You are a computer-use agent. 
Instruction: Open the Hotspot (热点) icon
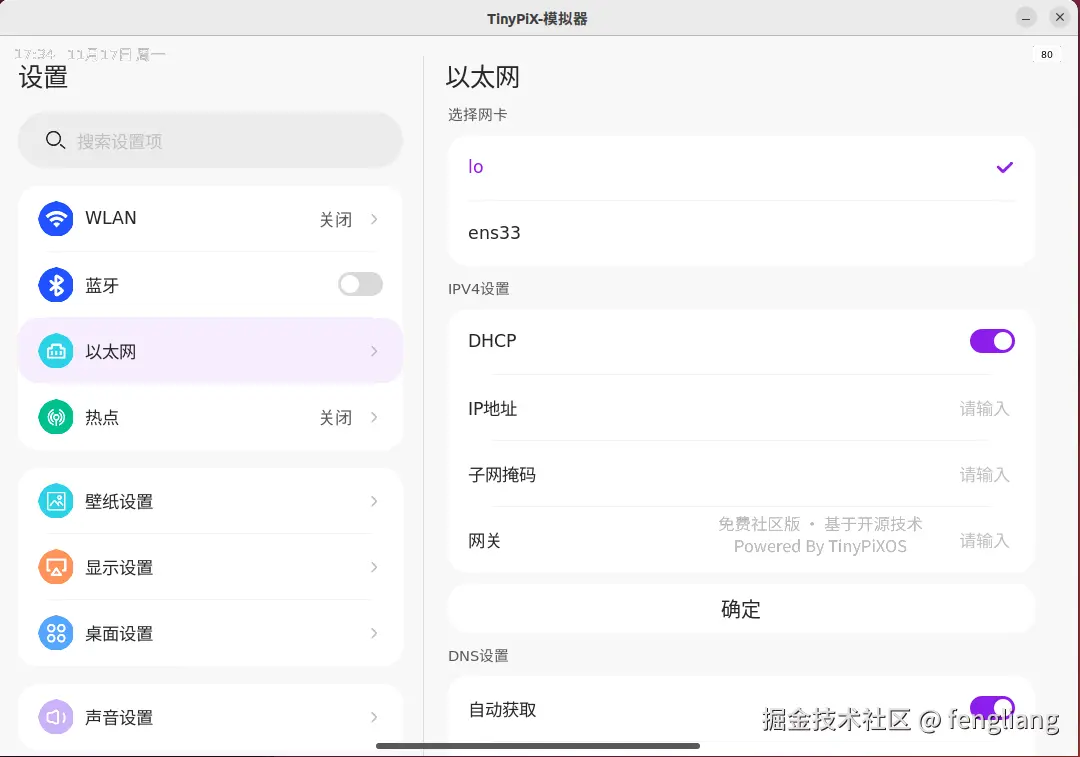[x=55, y=417]
